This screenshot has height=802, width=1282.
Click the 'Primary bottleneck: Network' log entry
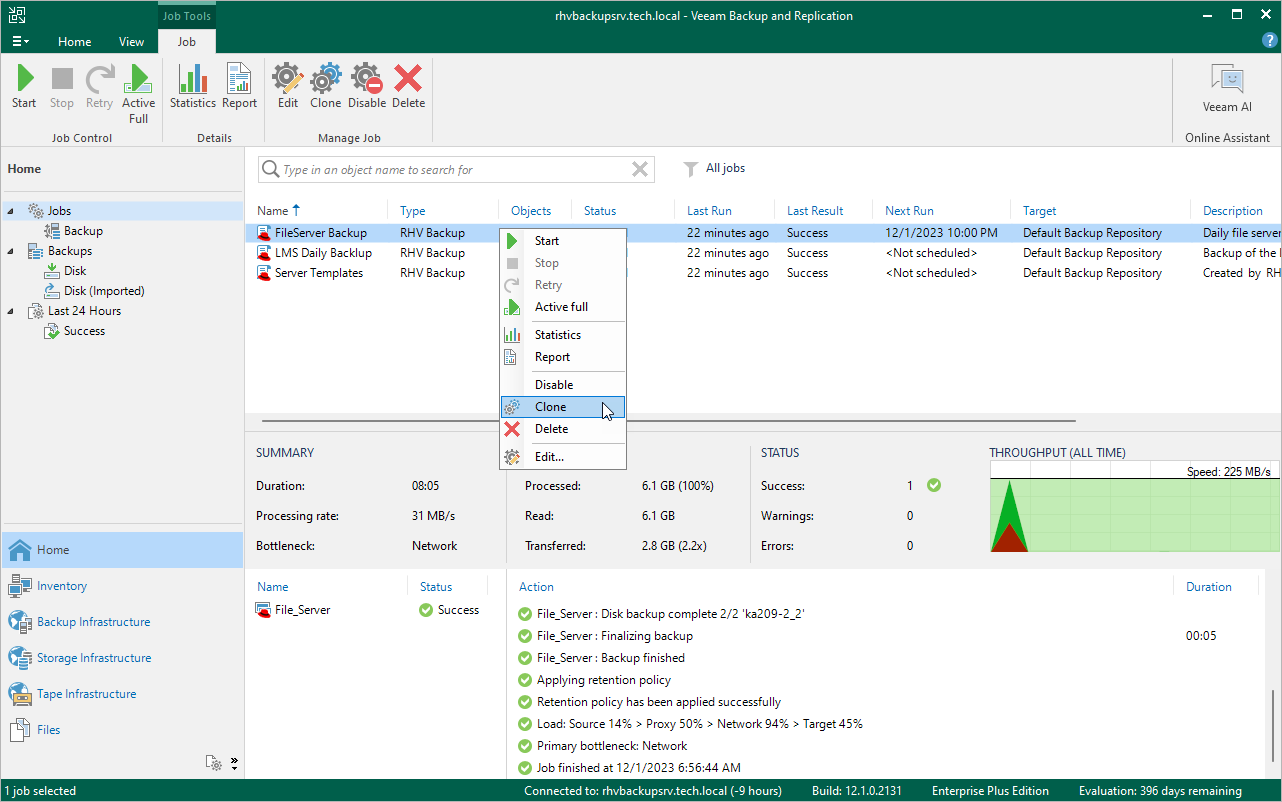[x=611, y=746]
